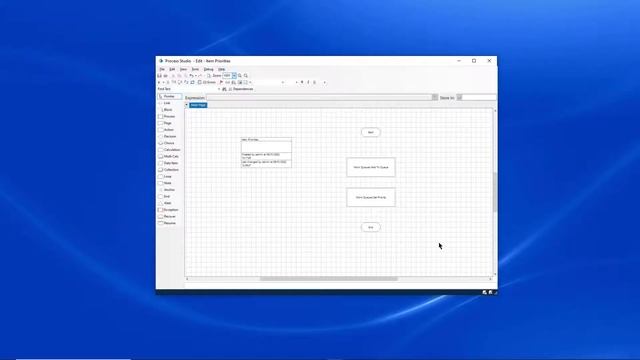This screenshot has height=360, width=640.
Task: Open the Edit menu
Action: [172, 69]
